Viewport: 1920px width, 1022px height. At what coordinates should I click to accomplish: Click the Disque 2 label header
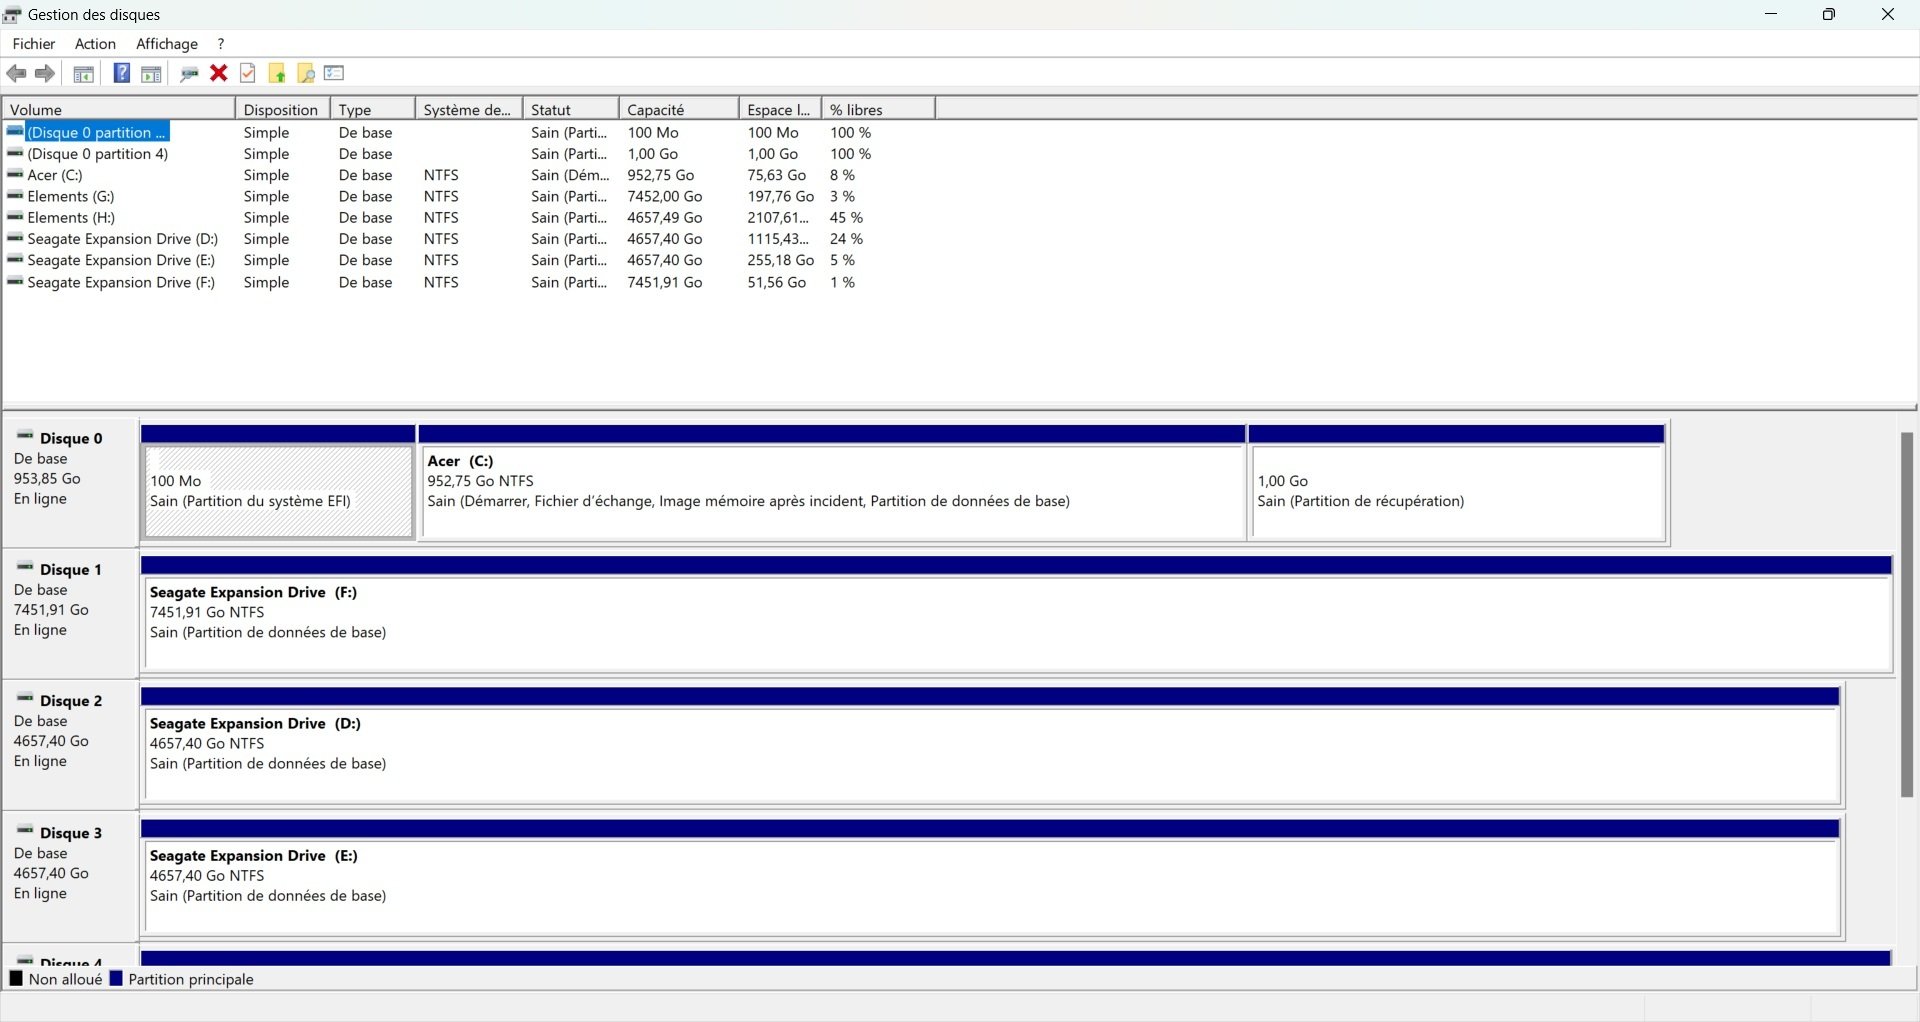[x=71, y=700]
